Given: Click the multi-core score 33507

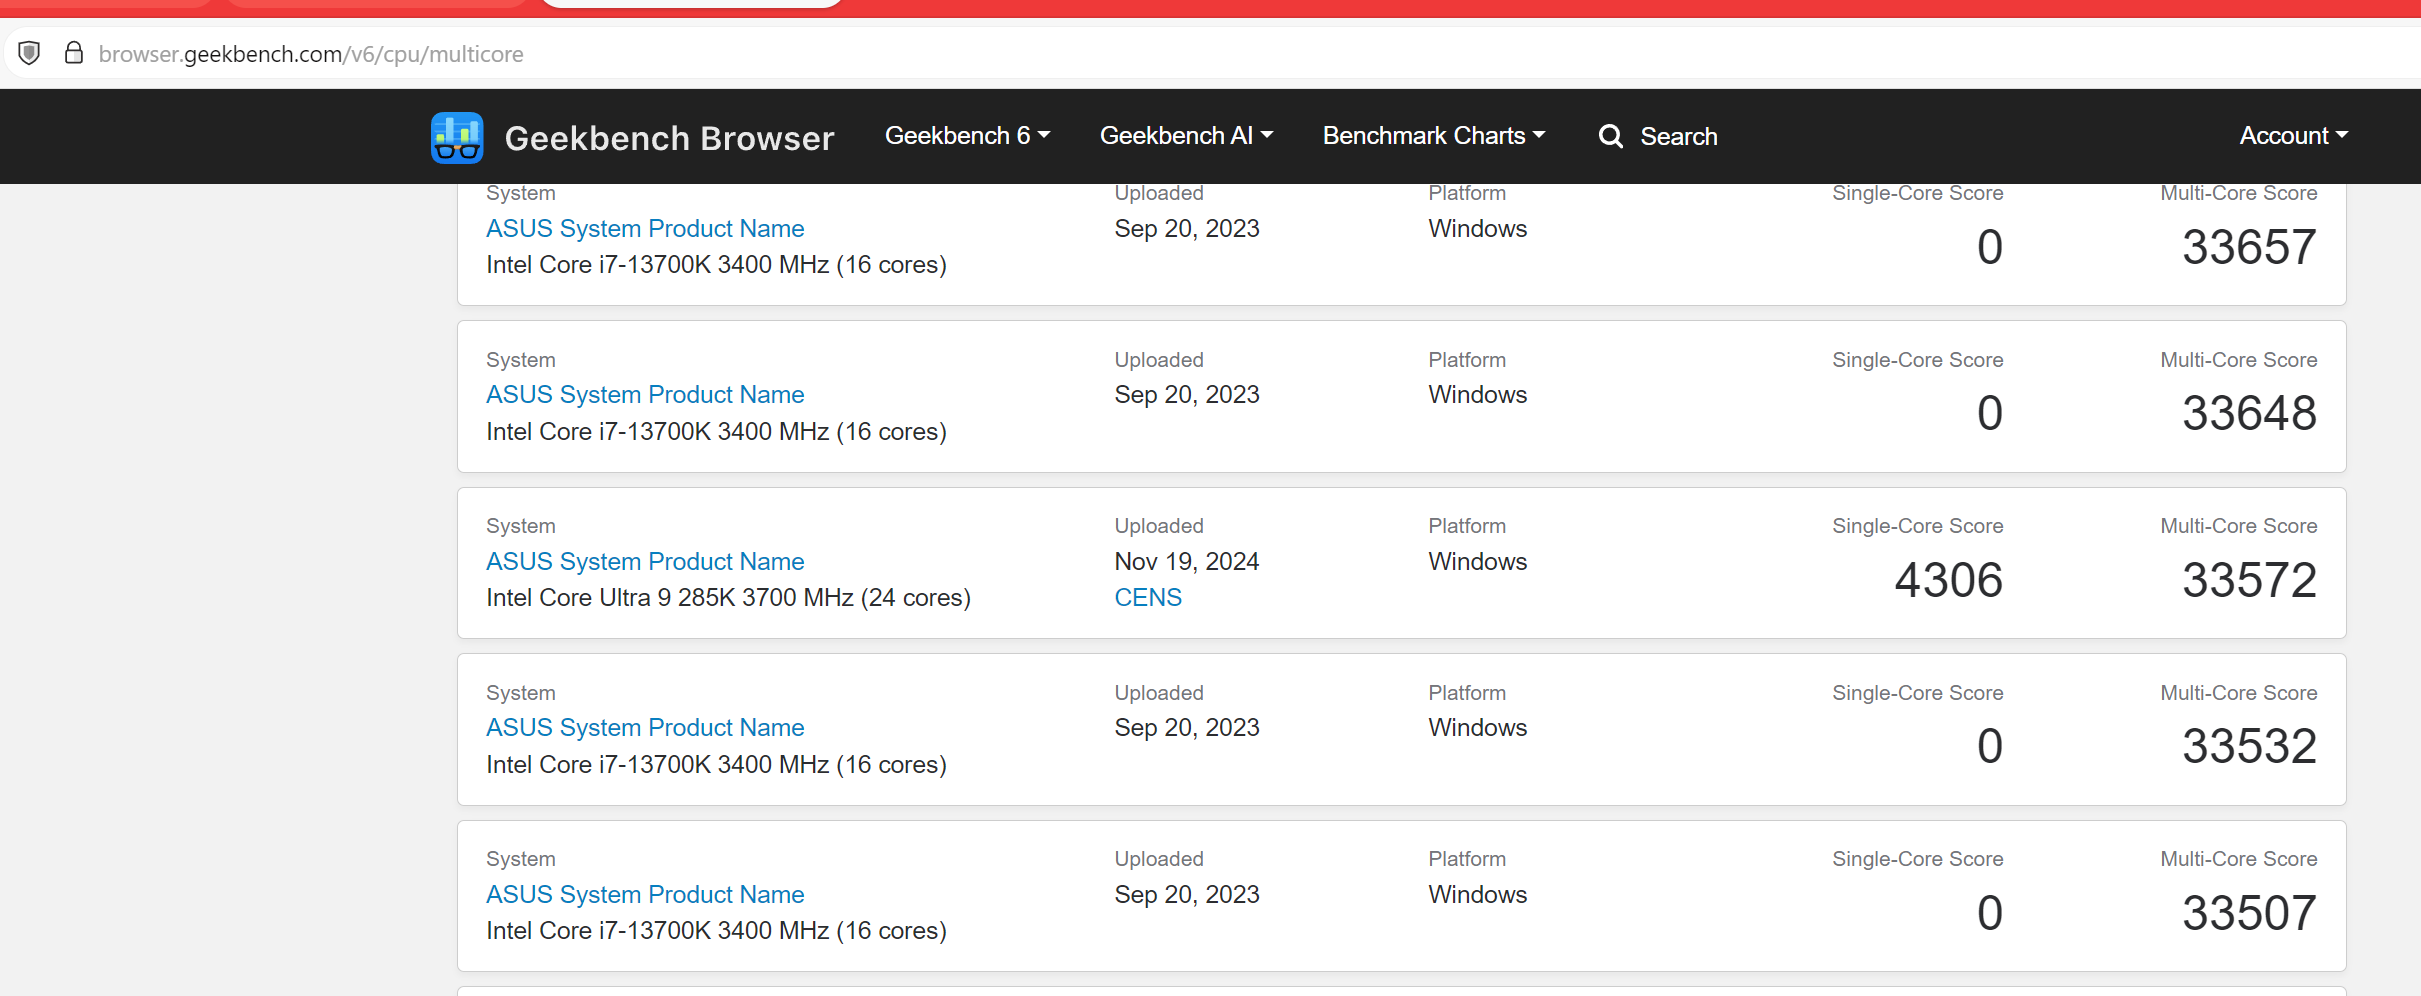Looking at the screenshot, I should point(2249,913).
